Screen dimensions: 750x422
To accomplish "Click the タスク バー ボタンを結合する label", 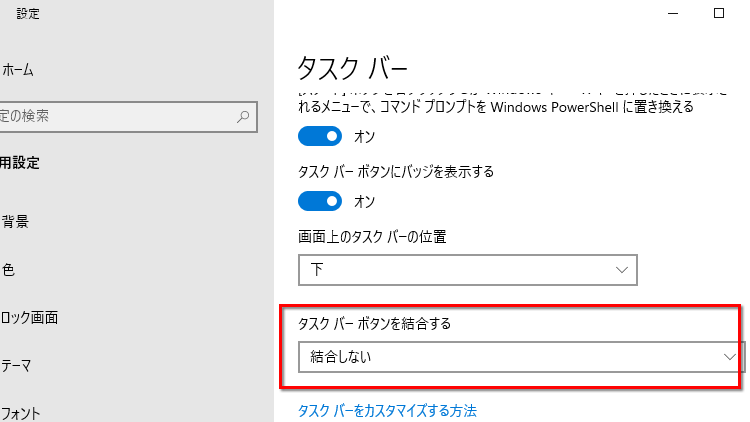I will [x=375, y=324].
